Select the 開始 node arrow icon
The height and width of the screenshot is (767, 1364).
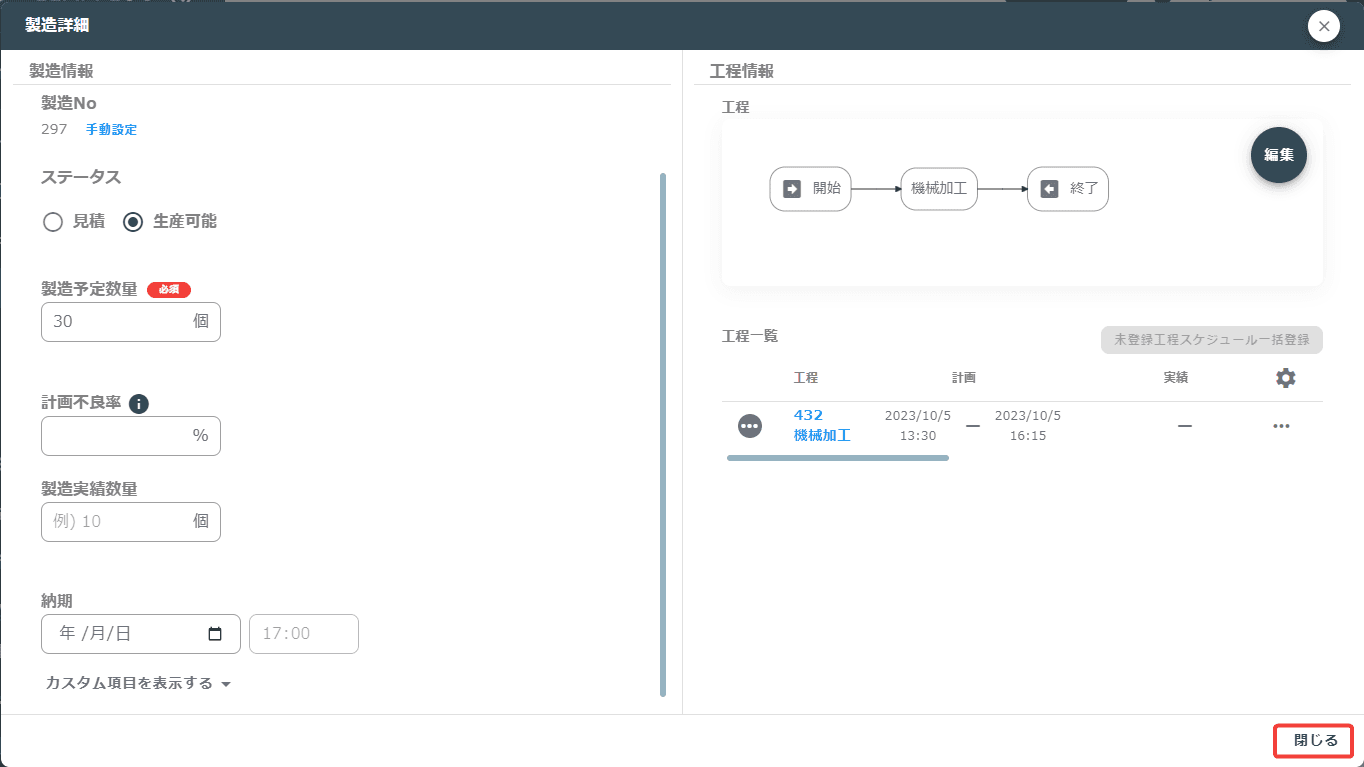792,188
